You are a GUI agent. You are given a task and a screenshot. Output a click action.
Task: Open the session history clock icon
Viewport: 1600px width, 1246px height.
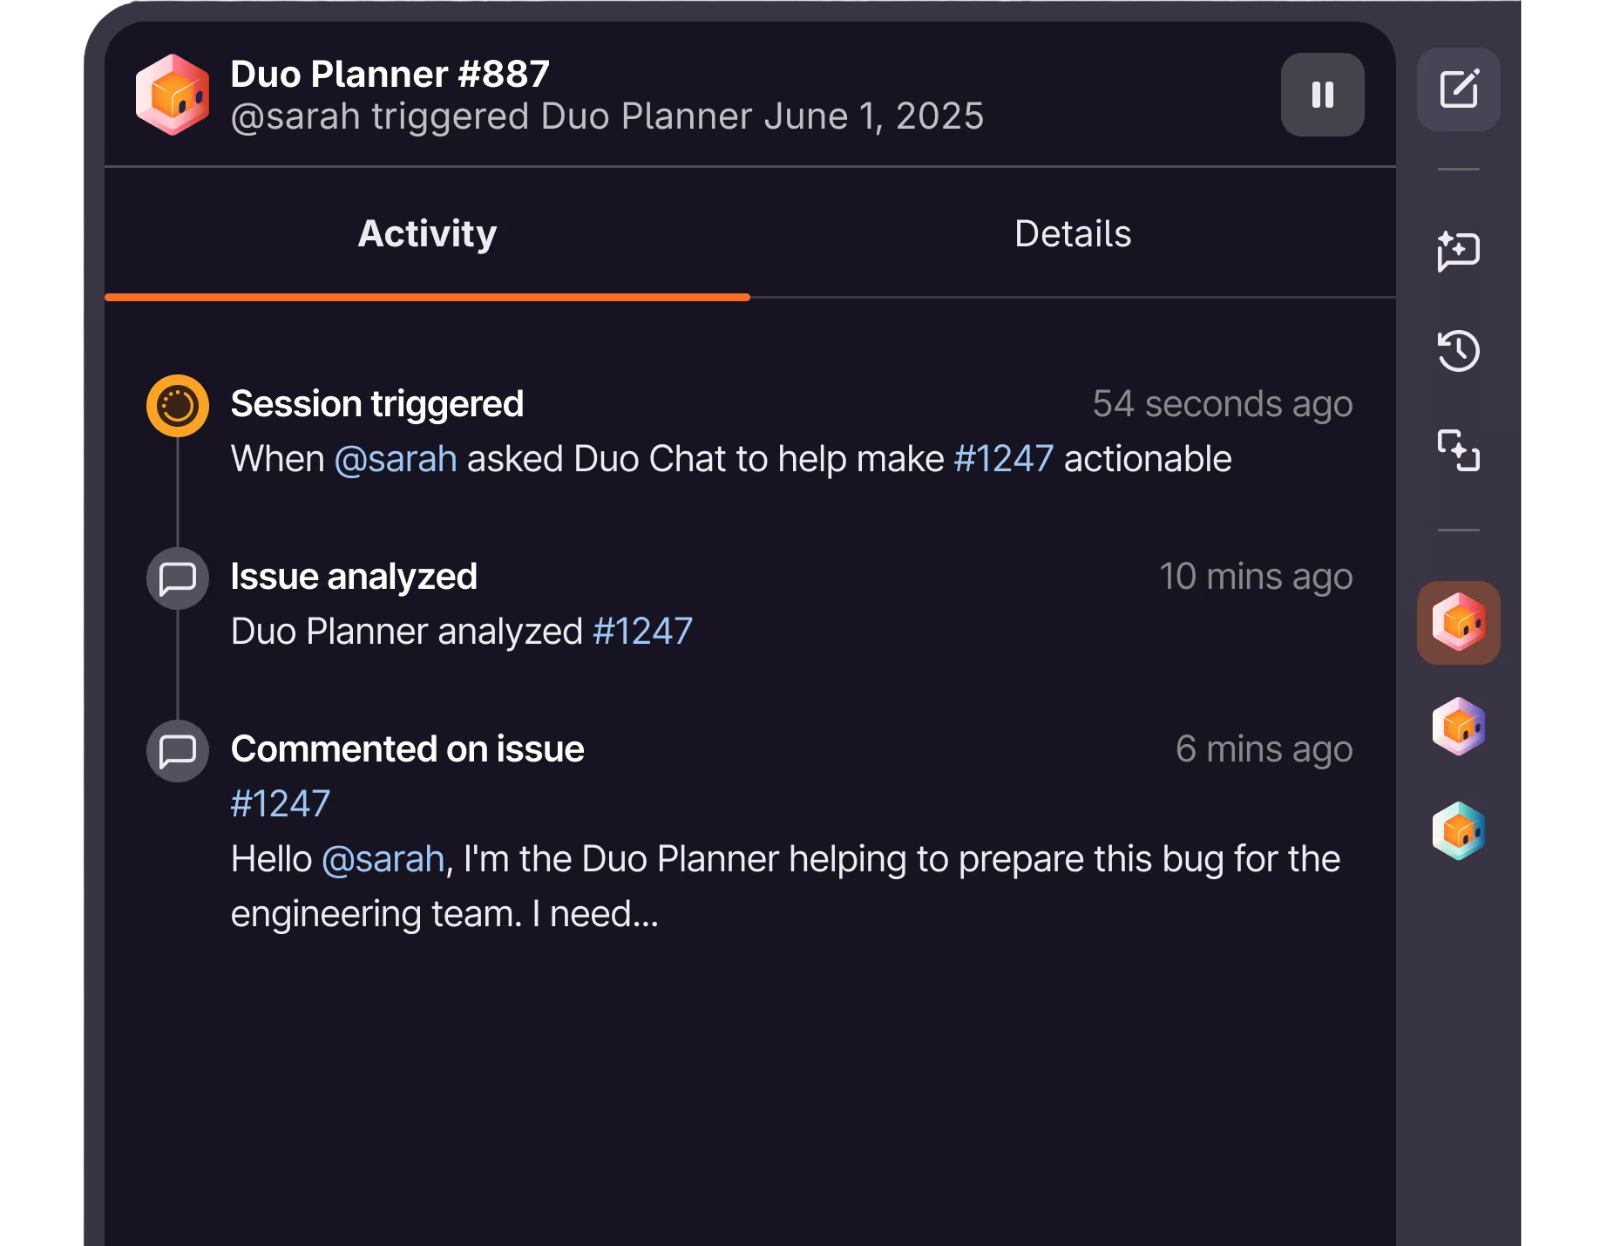pyautogui.click(x=1458, y=351)
